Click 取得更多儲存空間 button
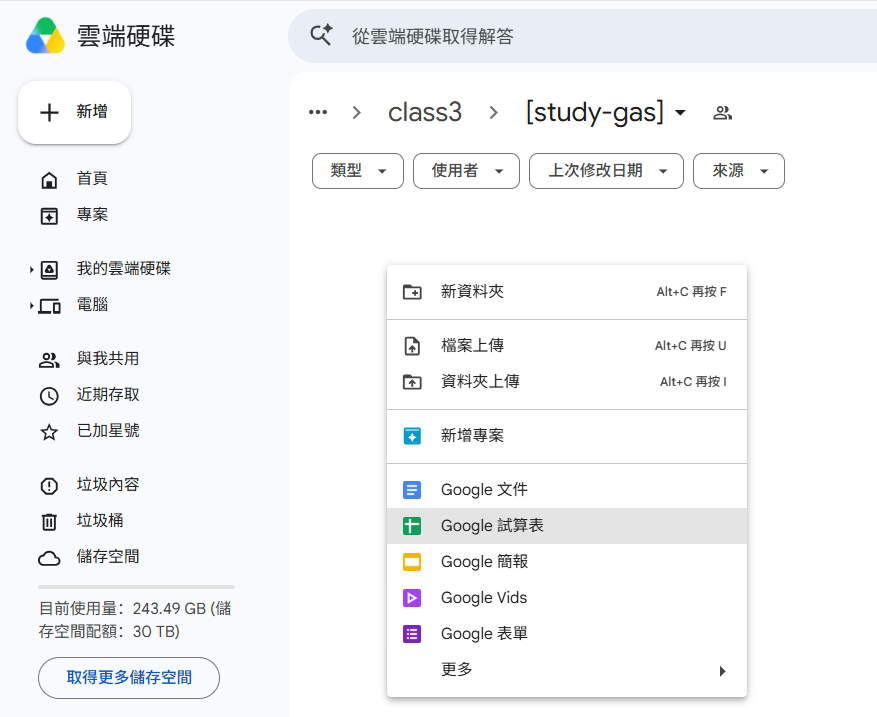This screenshot has width=877, height=717. point(129,677)
